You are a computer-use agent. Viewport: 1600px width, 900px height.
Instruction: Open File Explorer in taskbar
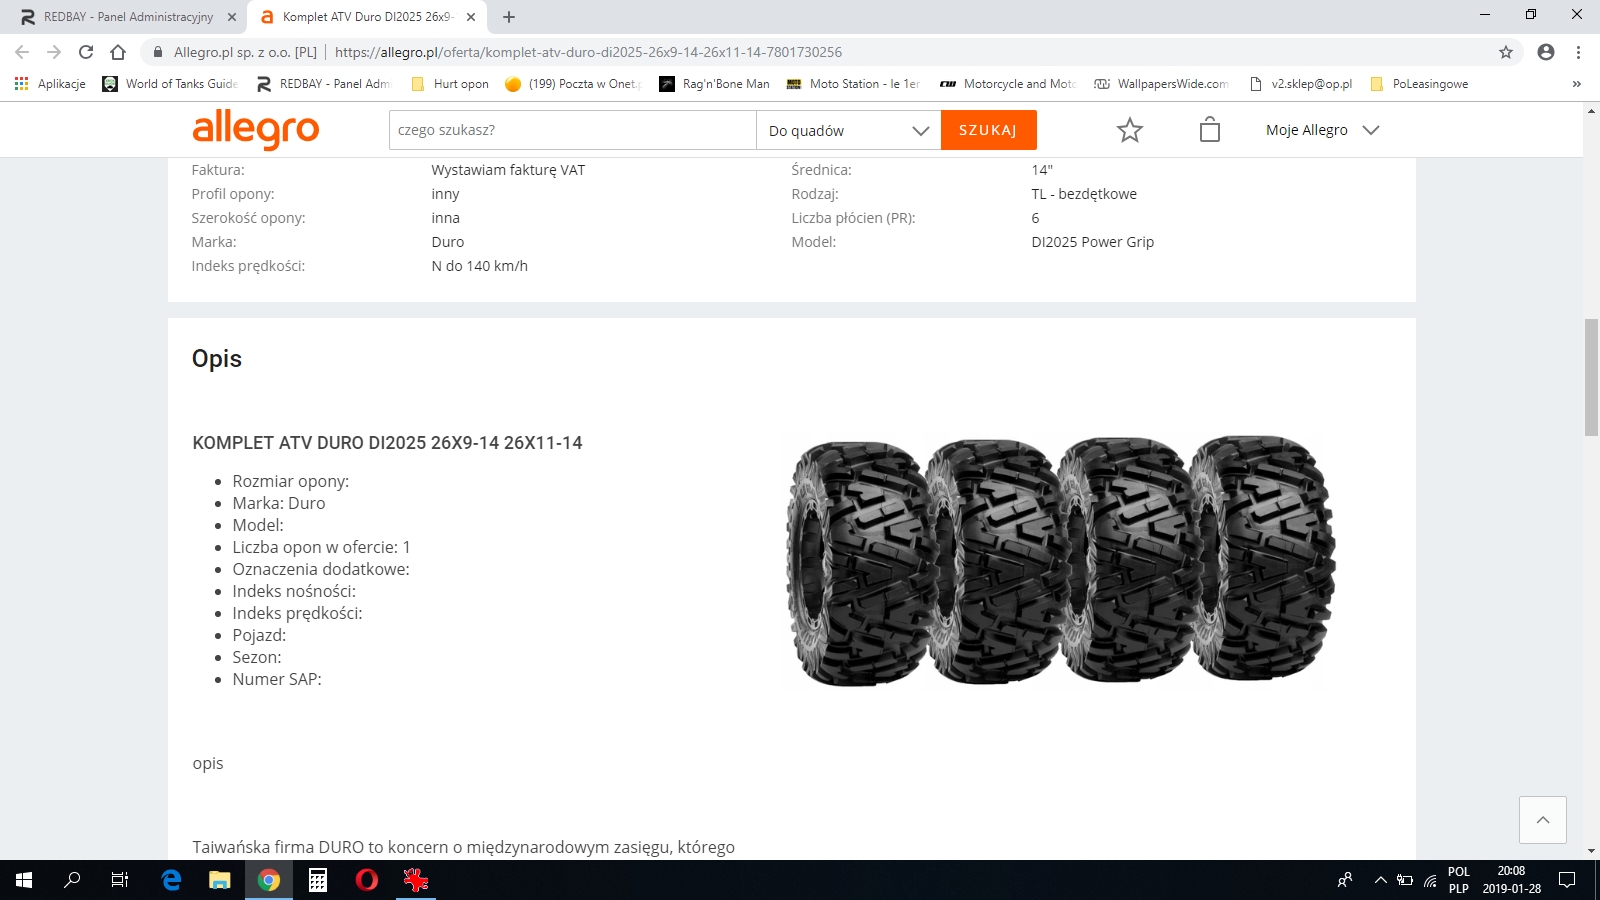219,880
